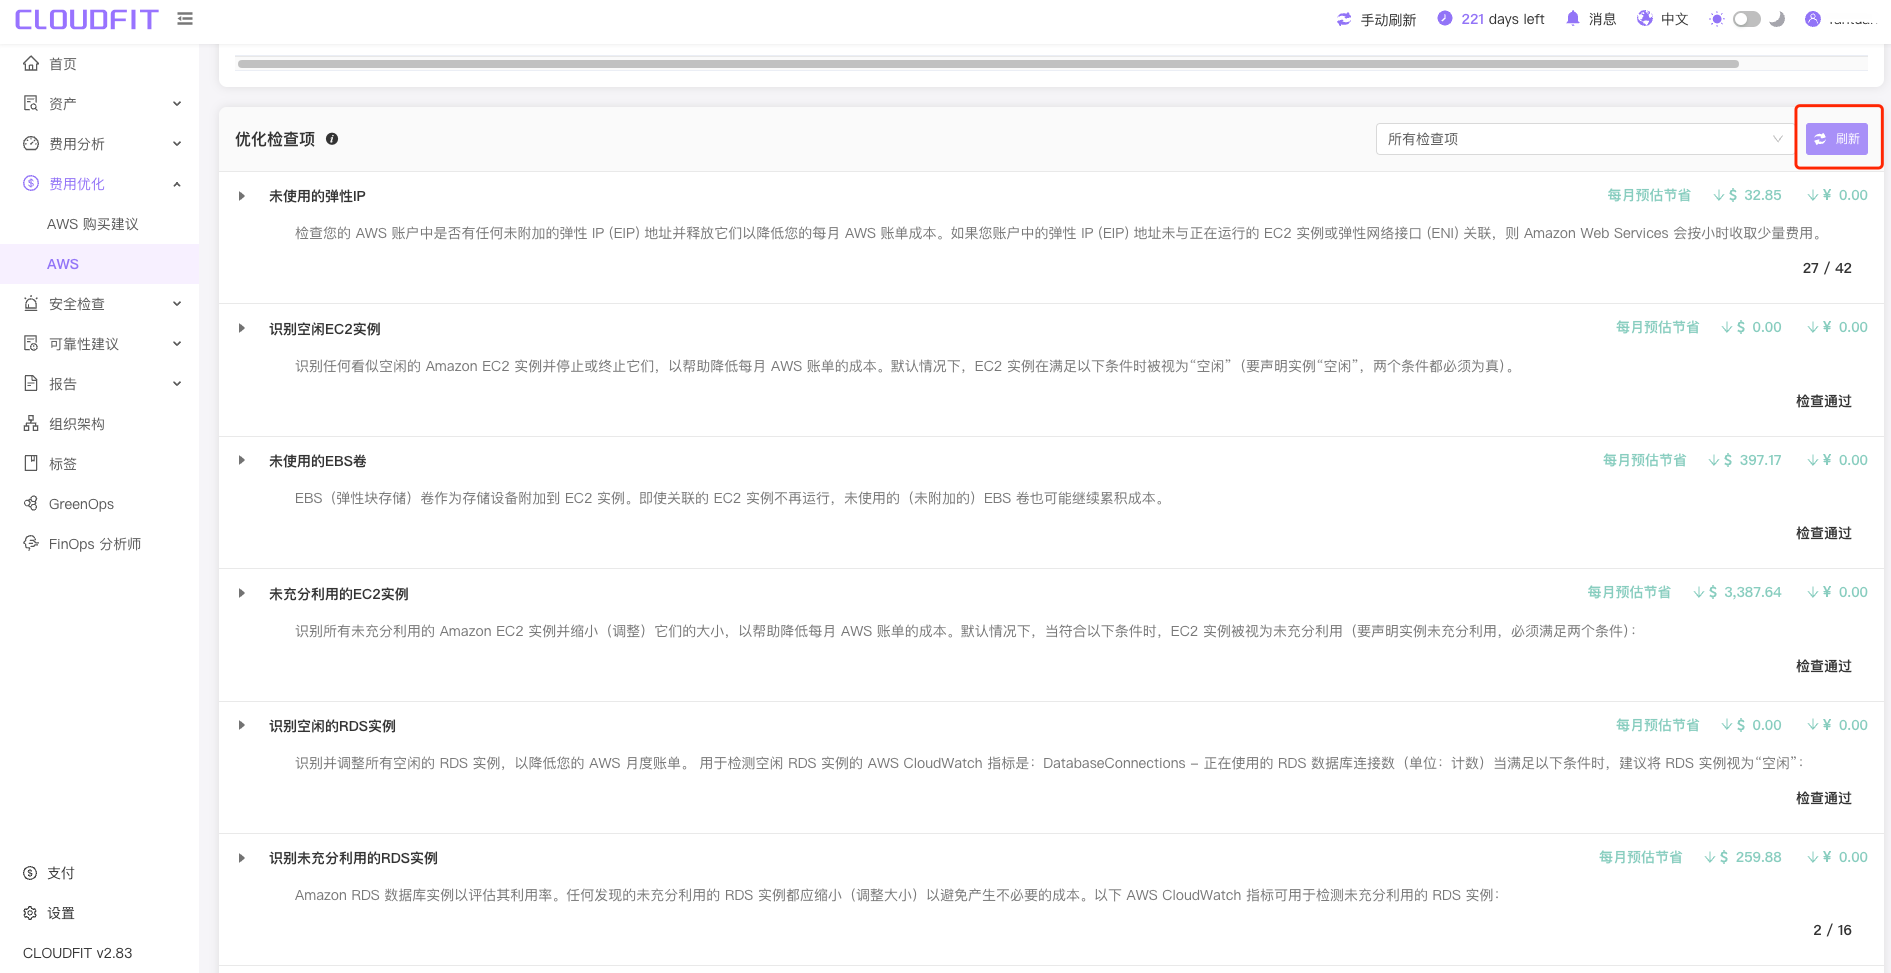Click the 支付 payment icon
Screen dimensions: 1891x973
coord(30,873)
